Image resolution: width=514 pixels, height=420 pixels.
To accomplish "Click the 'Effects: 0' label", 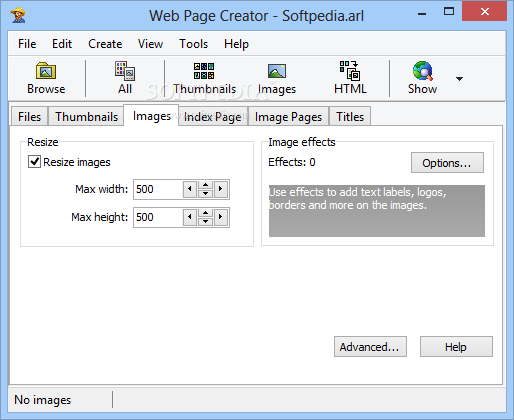I will point(292,162).
